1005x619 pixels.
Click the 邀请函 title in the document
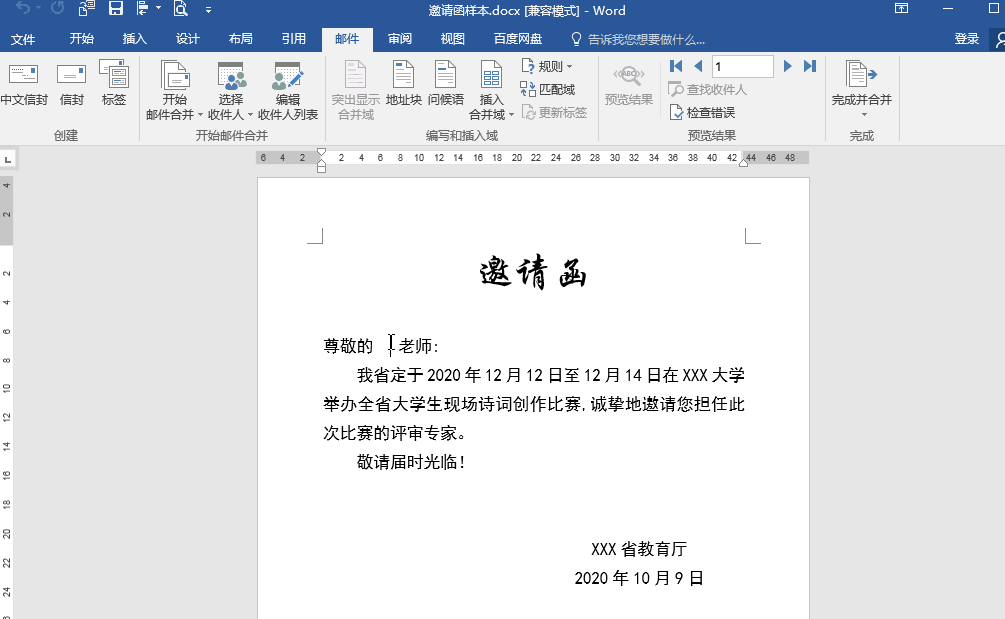coord(533,272)
